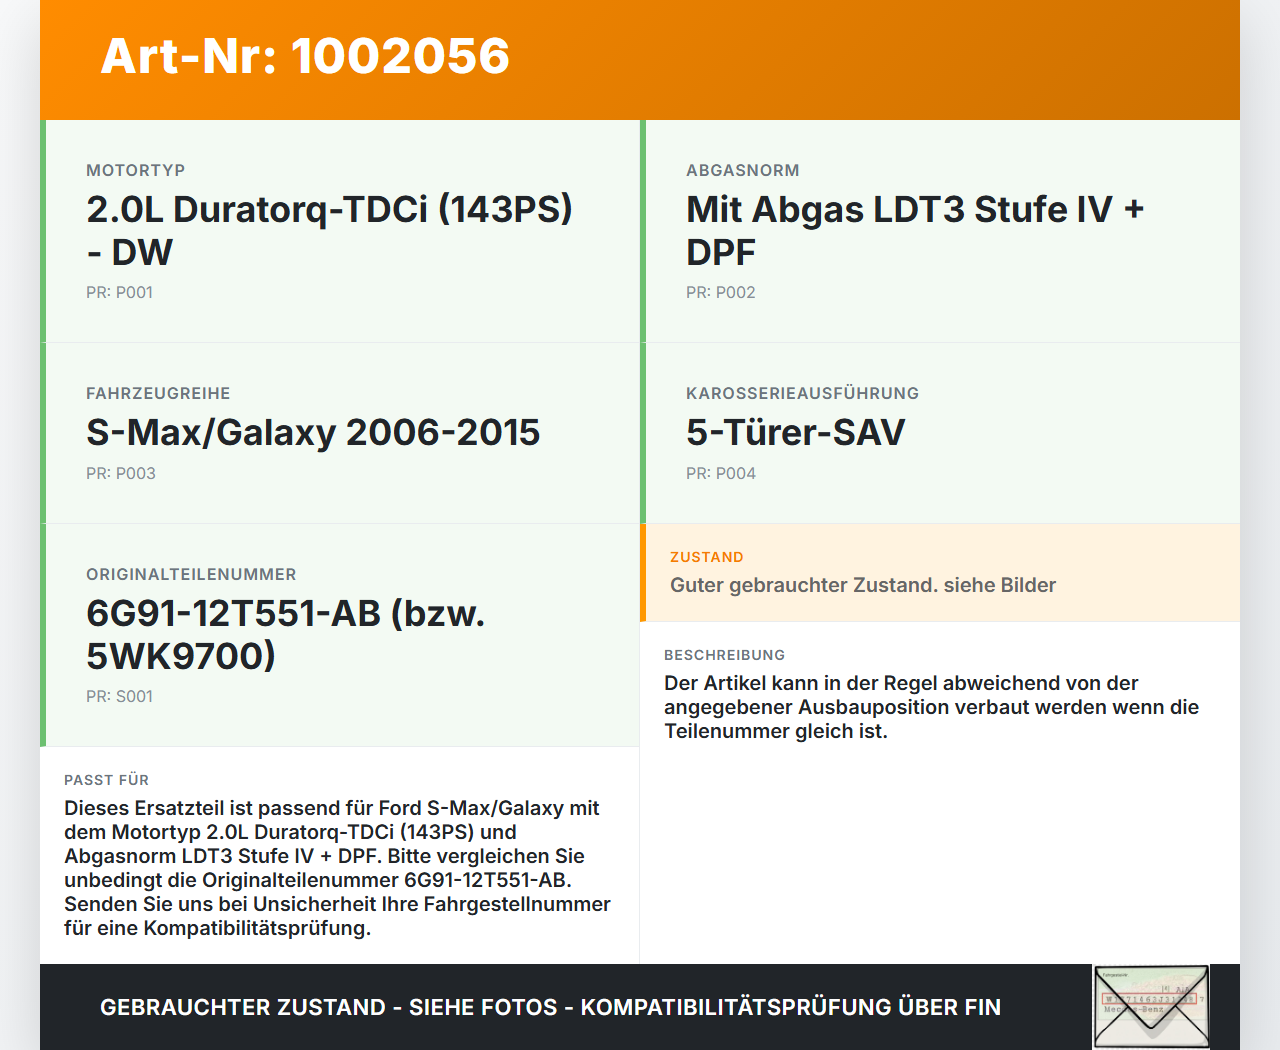Click the 5-Türer-SAV body style value

pyautogui.click(x=795, y=432)
